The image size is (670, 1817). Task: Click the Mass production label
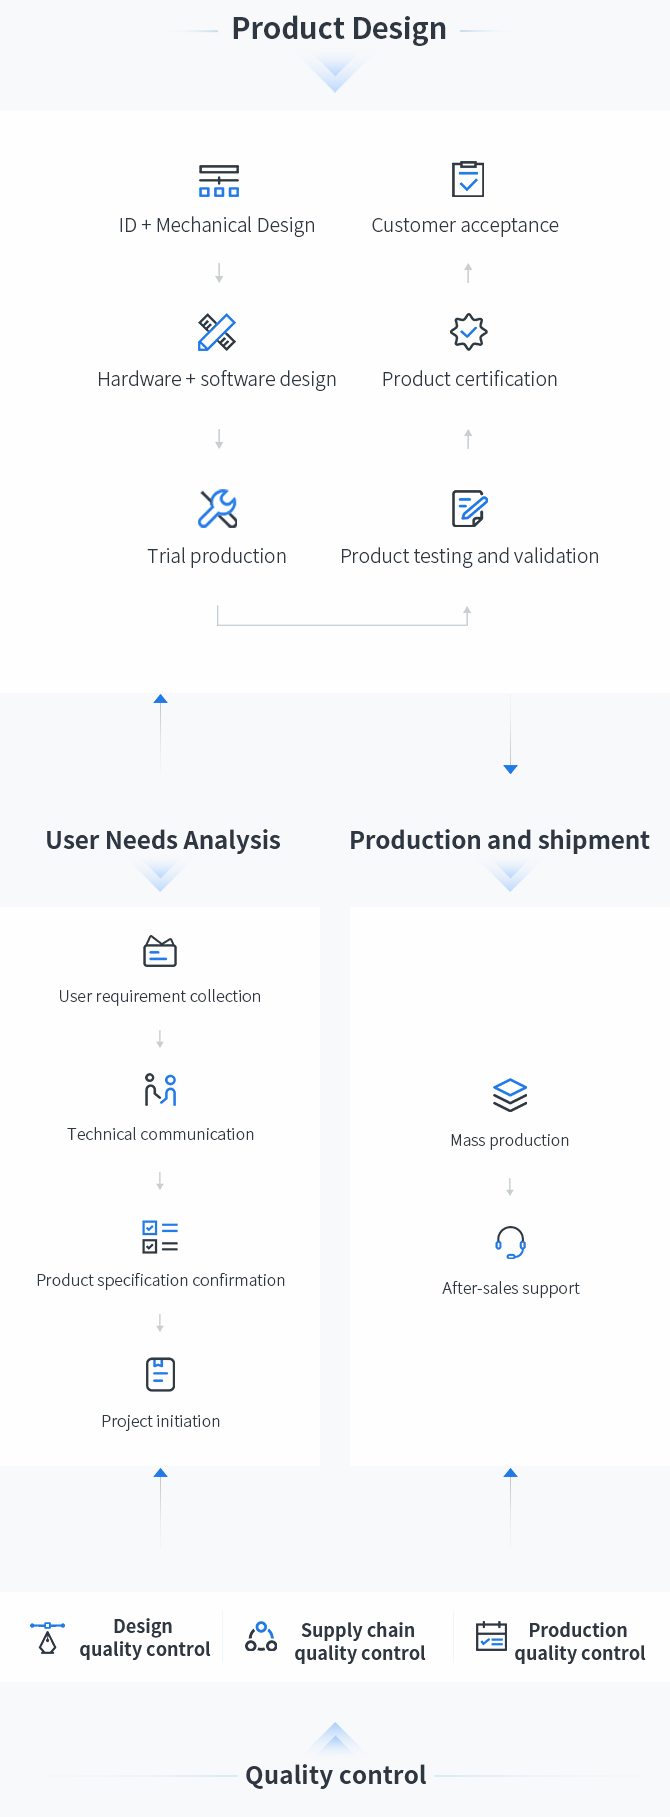(510, 1140)
